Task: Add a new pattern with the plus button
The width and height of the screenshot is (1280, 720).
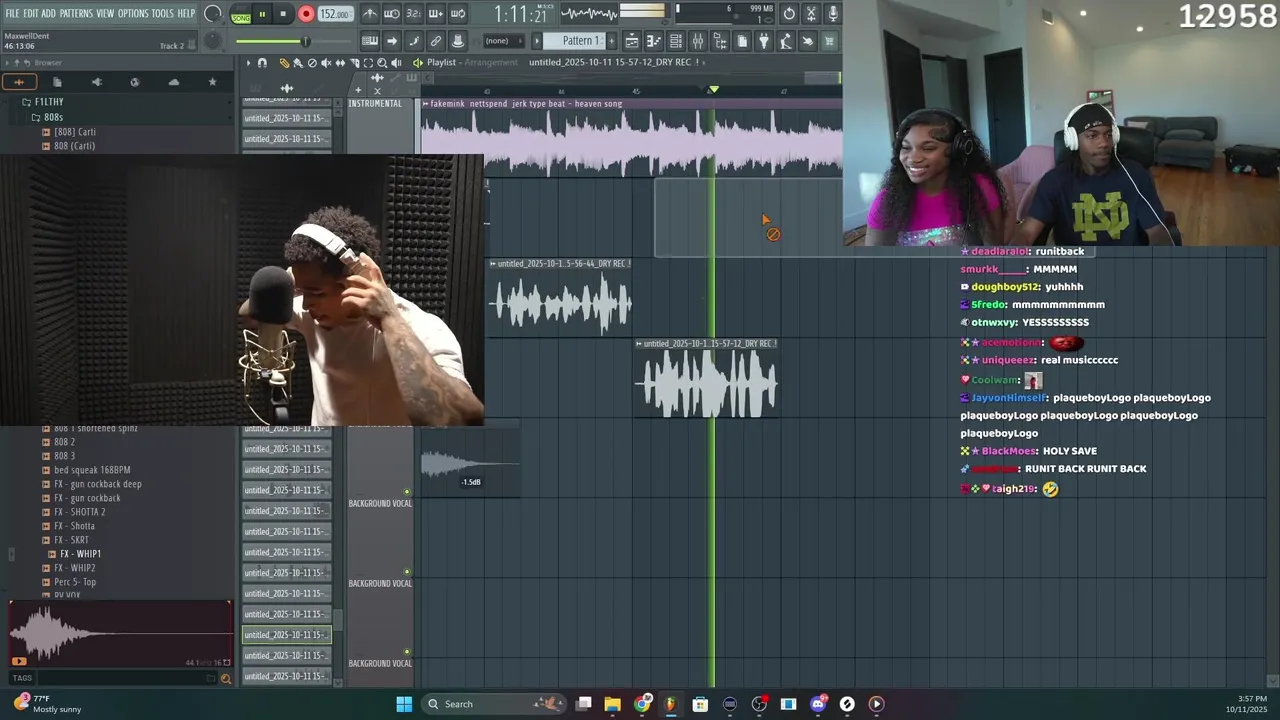Action: click(611, 41)
